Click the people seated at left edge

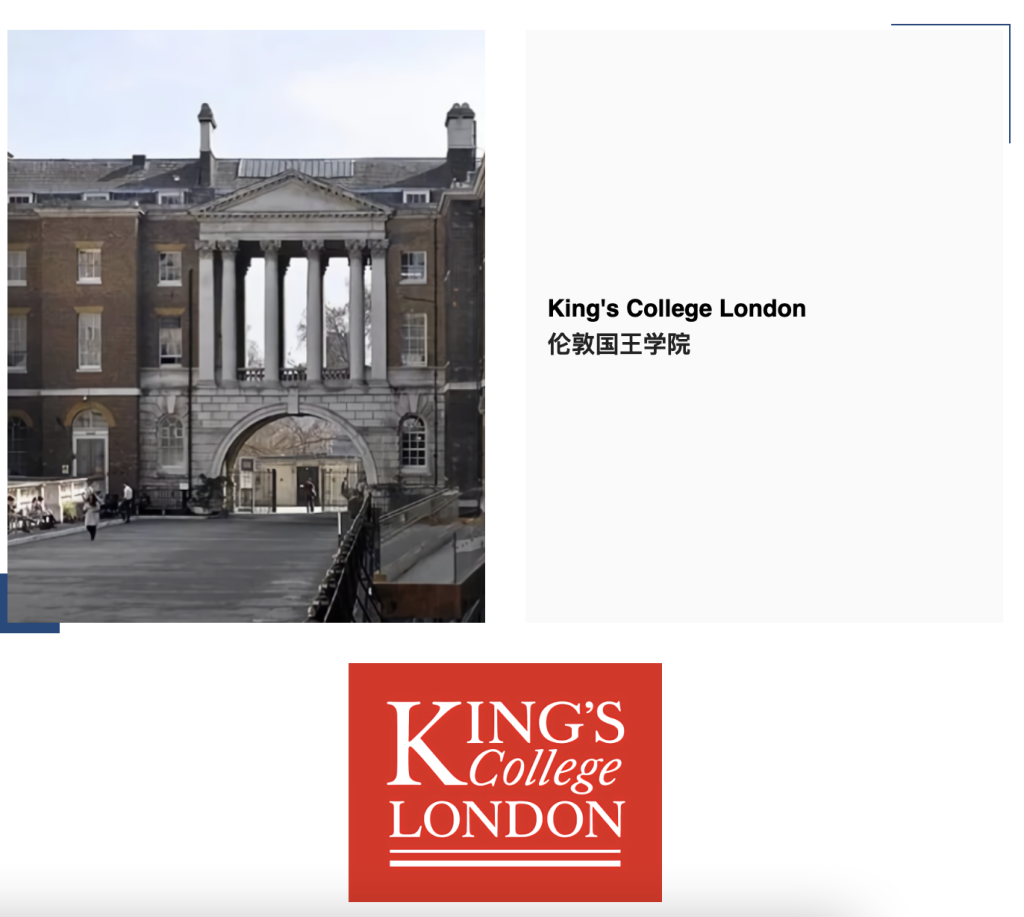[x=27, y=513]
